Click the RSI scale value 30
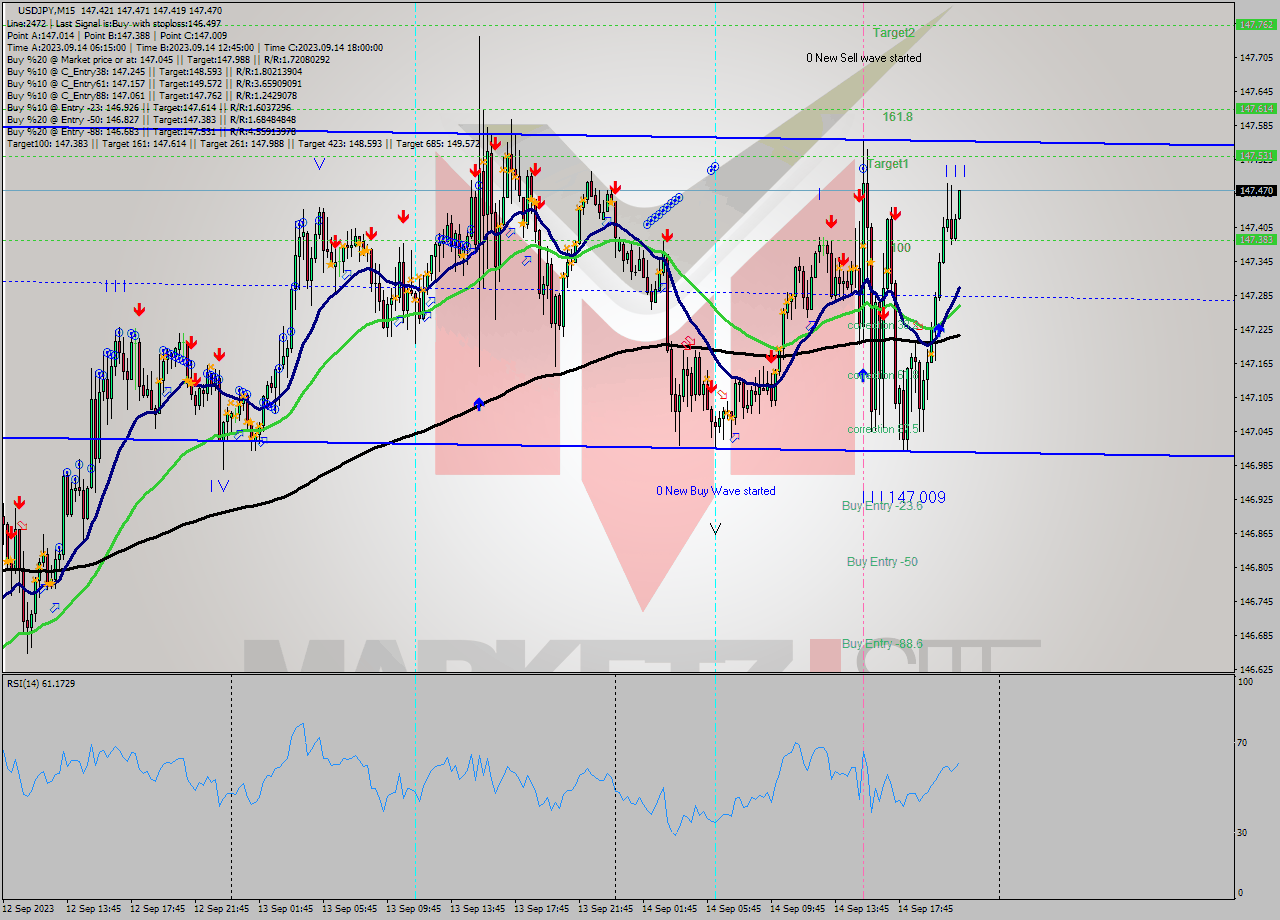The height and width of the screenshot is (920, 1280). pos(1244,832)
